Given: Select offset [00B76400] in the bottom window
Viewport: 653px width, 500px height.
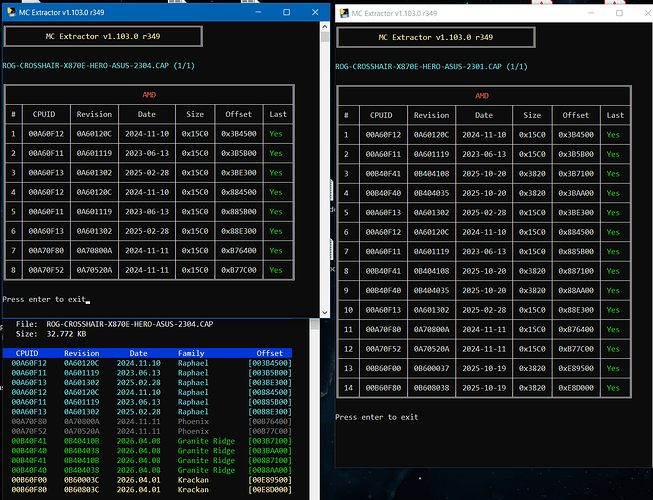Looking at the screenshot, I should click(x=269, y=421).
